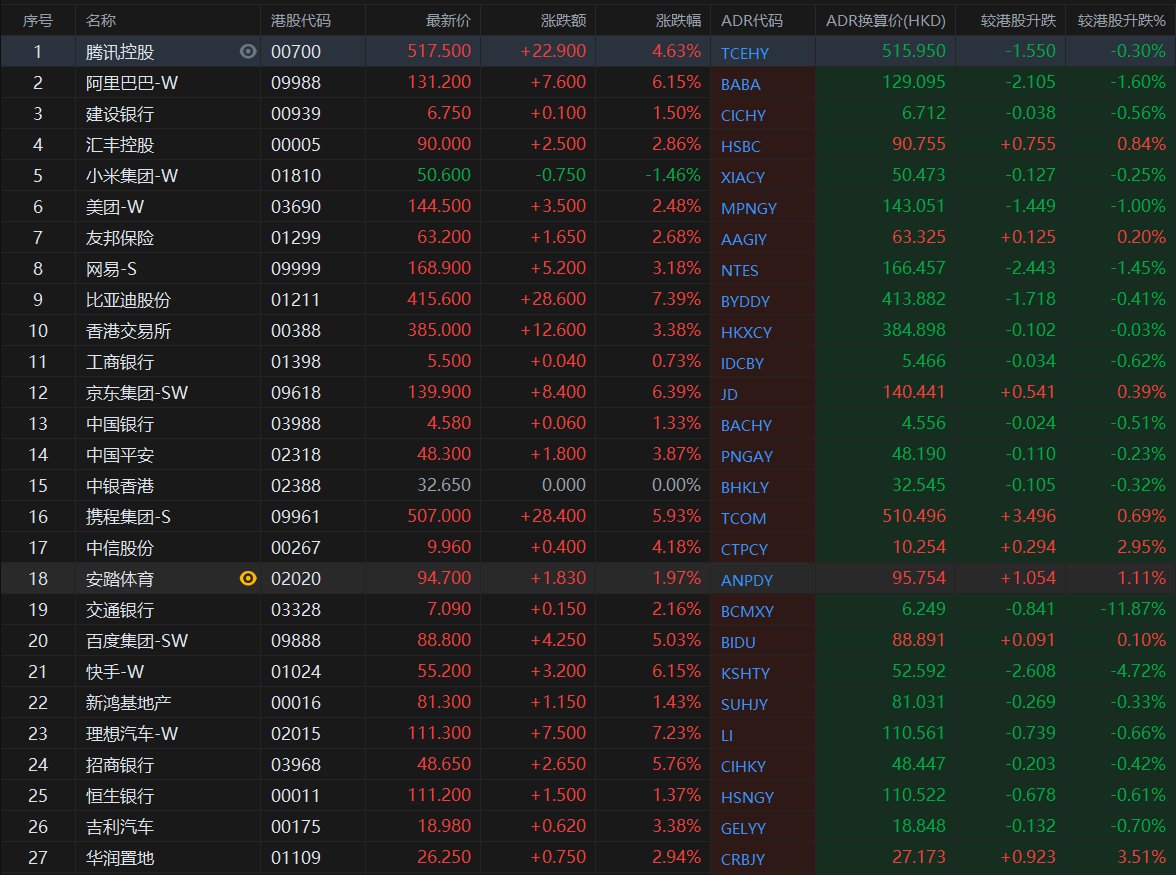Click change percentage 7.39% for 比亚迪股份

676,298
